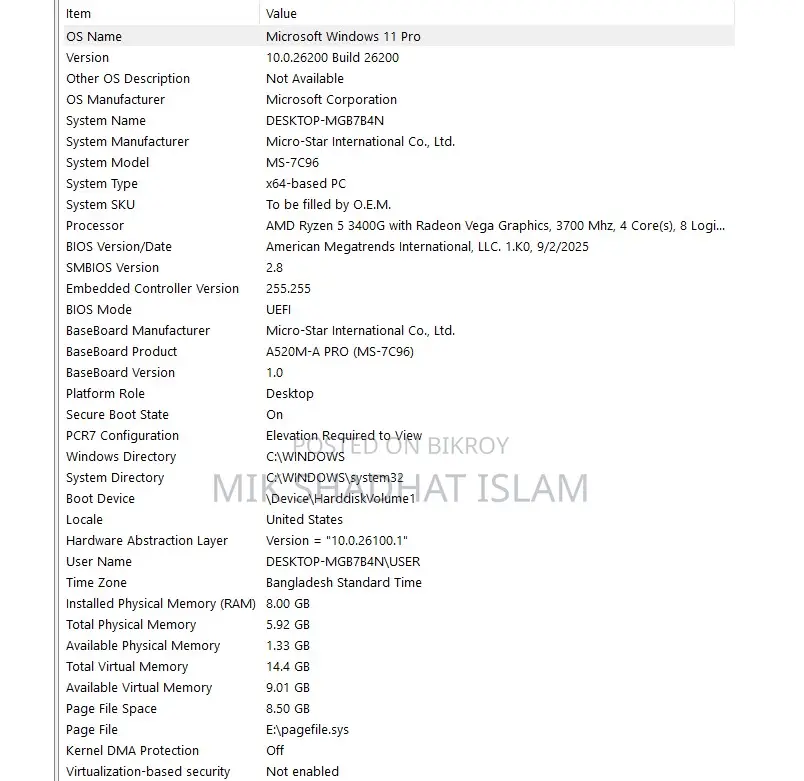Select the Boot Device row
The image size is (804, 781).
pyautogui.click(x=399, y=499)
